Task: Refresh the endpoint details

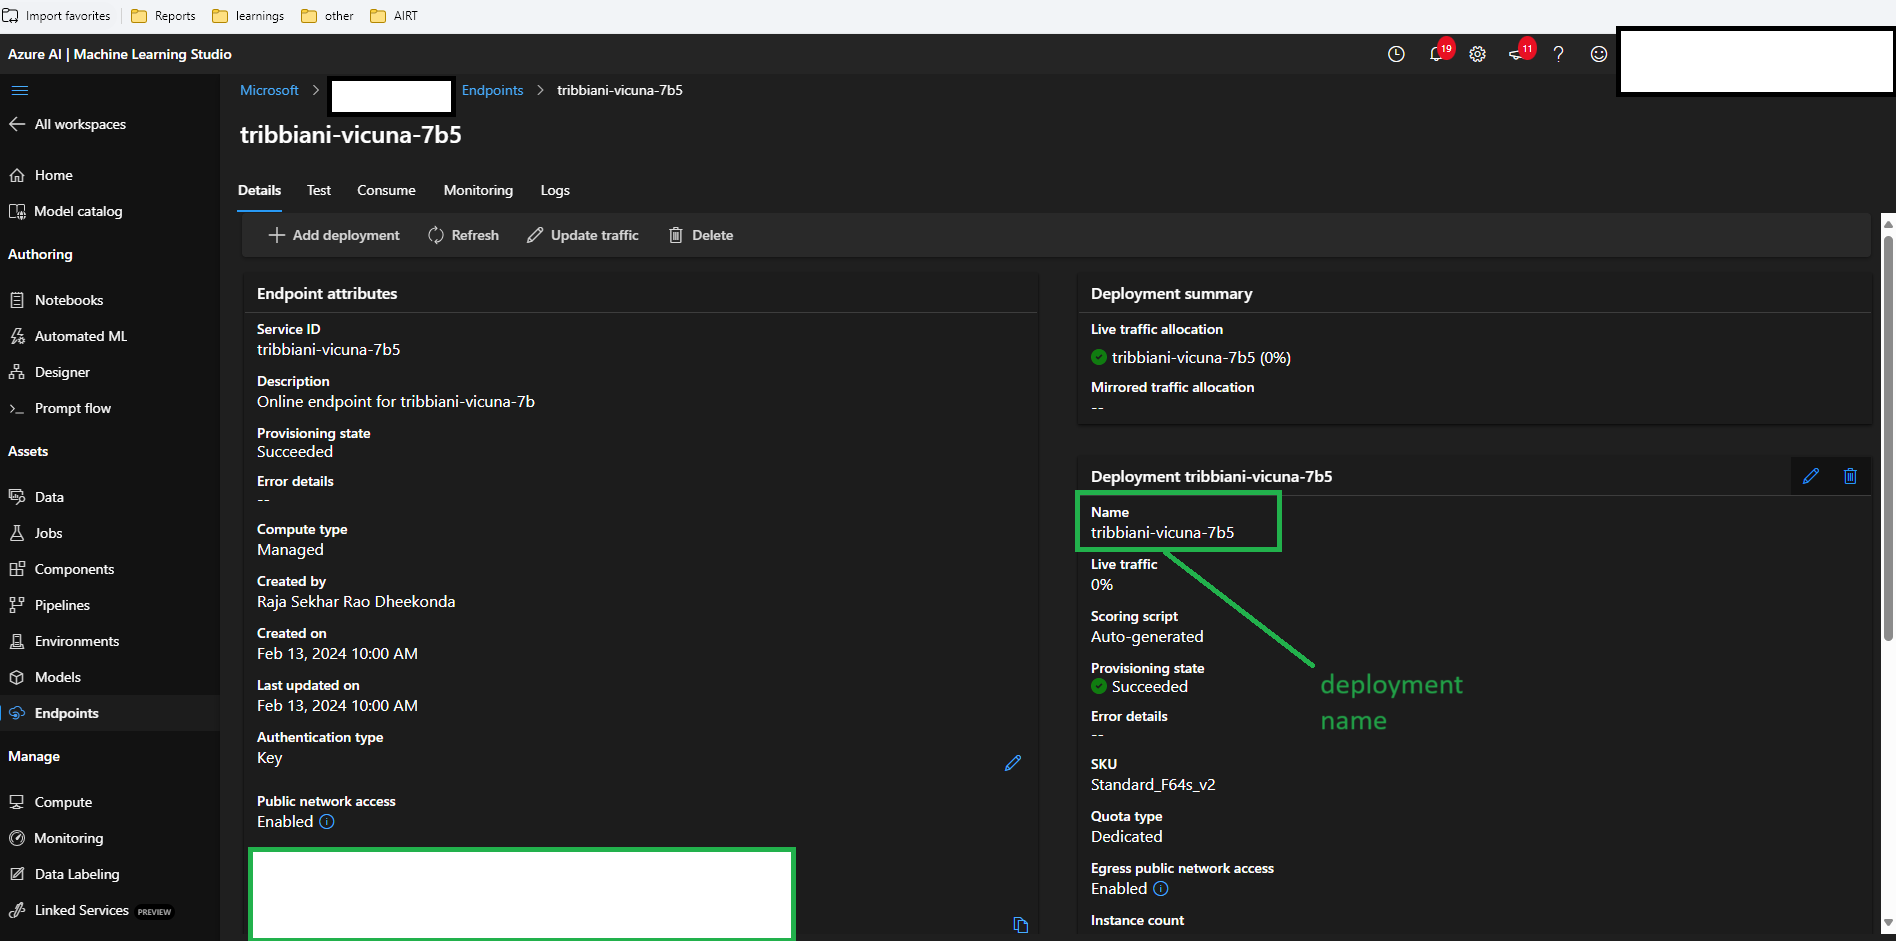Action: click(463, 234)
